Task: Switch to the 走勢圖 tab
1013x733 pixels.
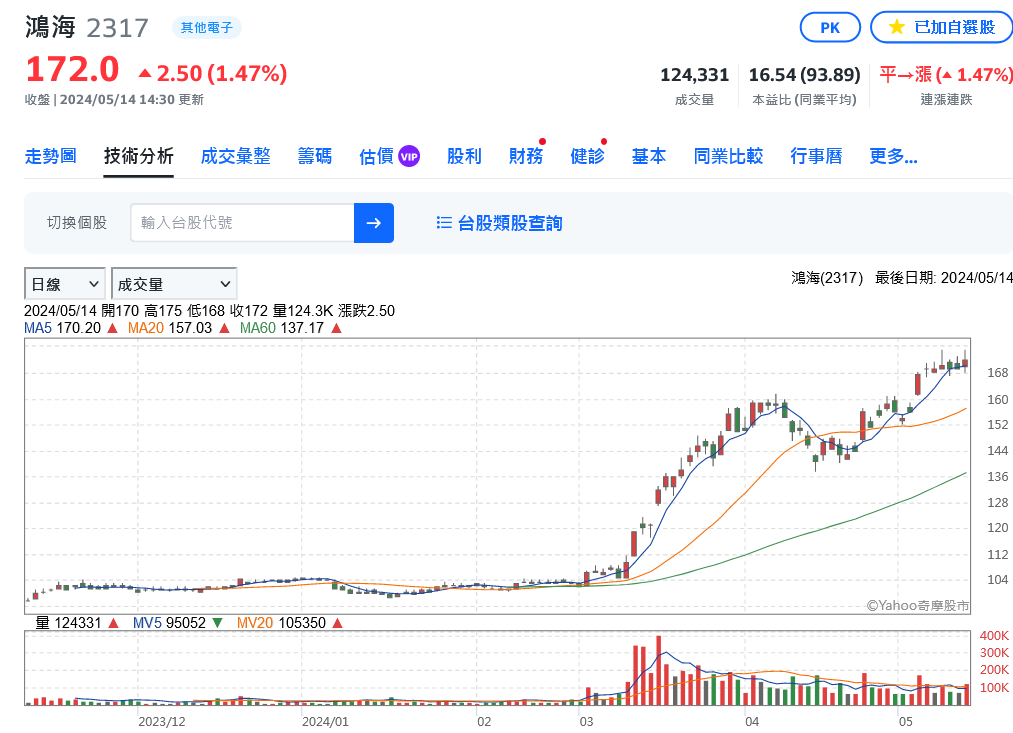Action: pyautogui.click(x=50, y=156)
